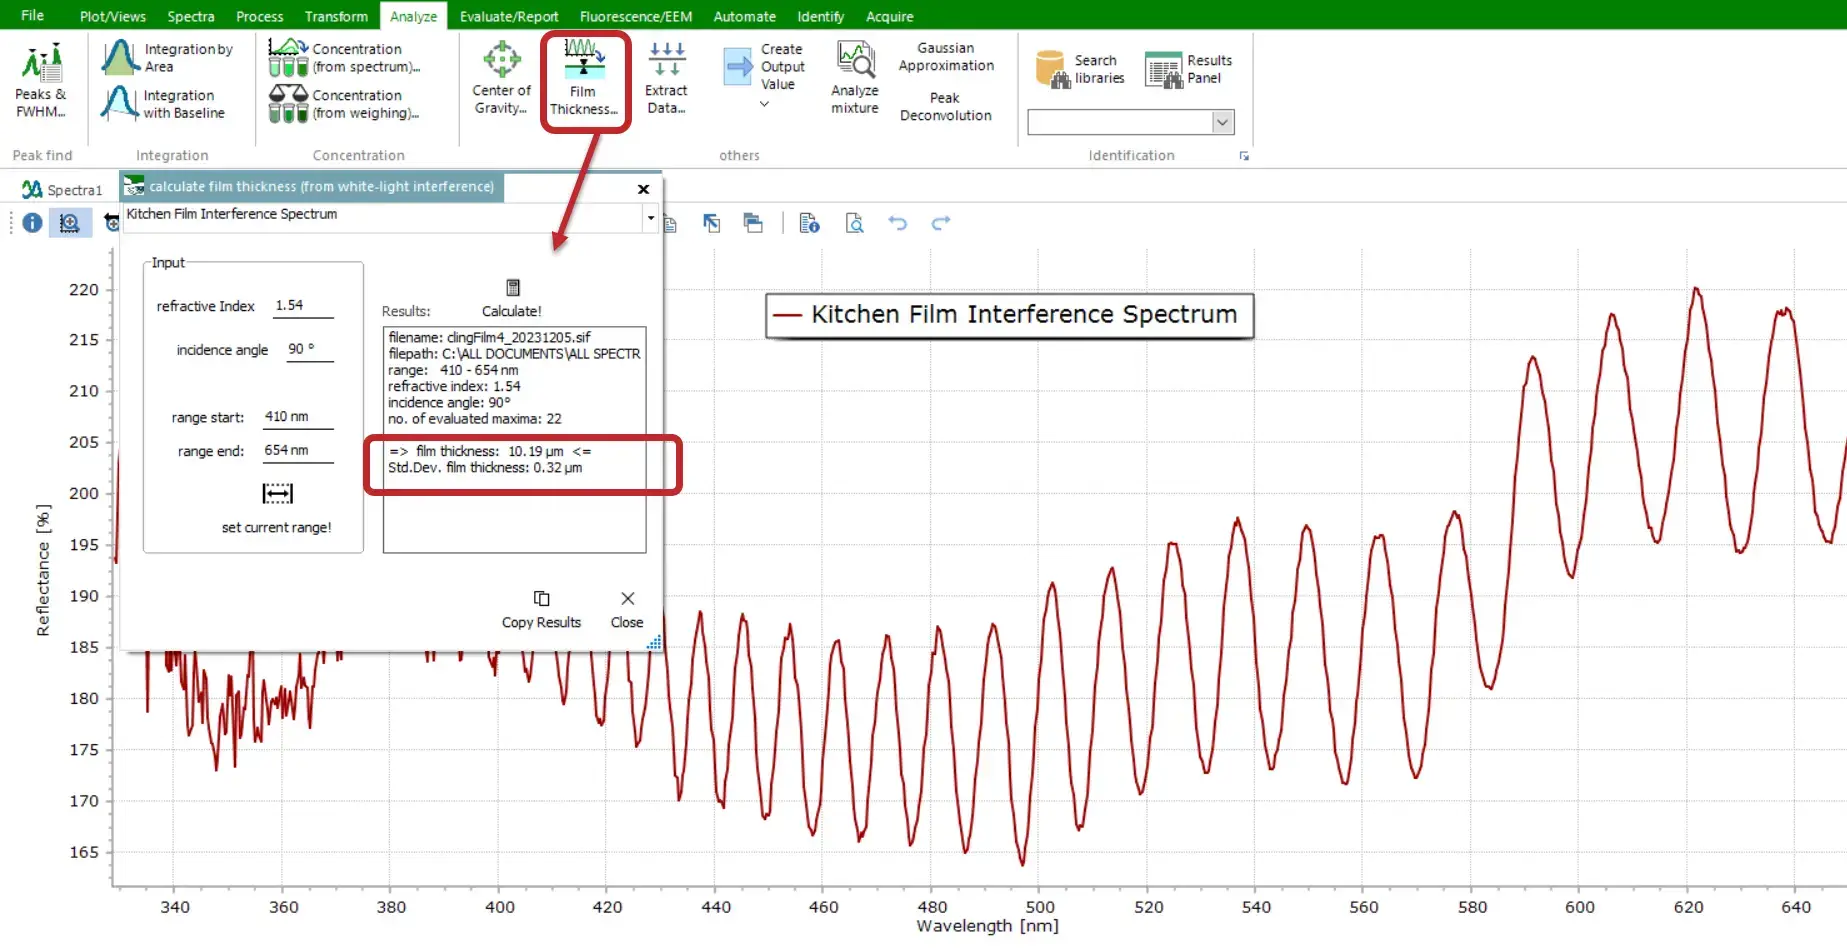The image size is (1847, 948).
Task: Switch to the Process tab
Action: (x=259, y=16)
